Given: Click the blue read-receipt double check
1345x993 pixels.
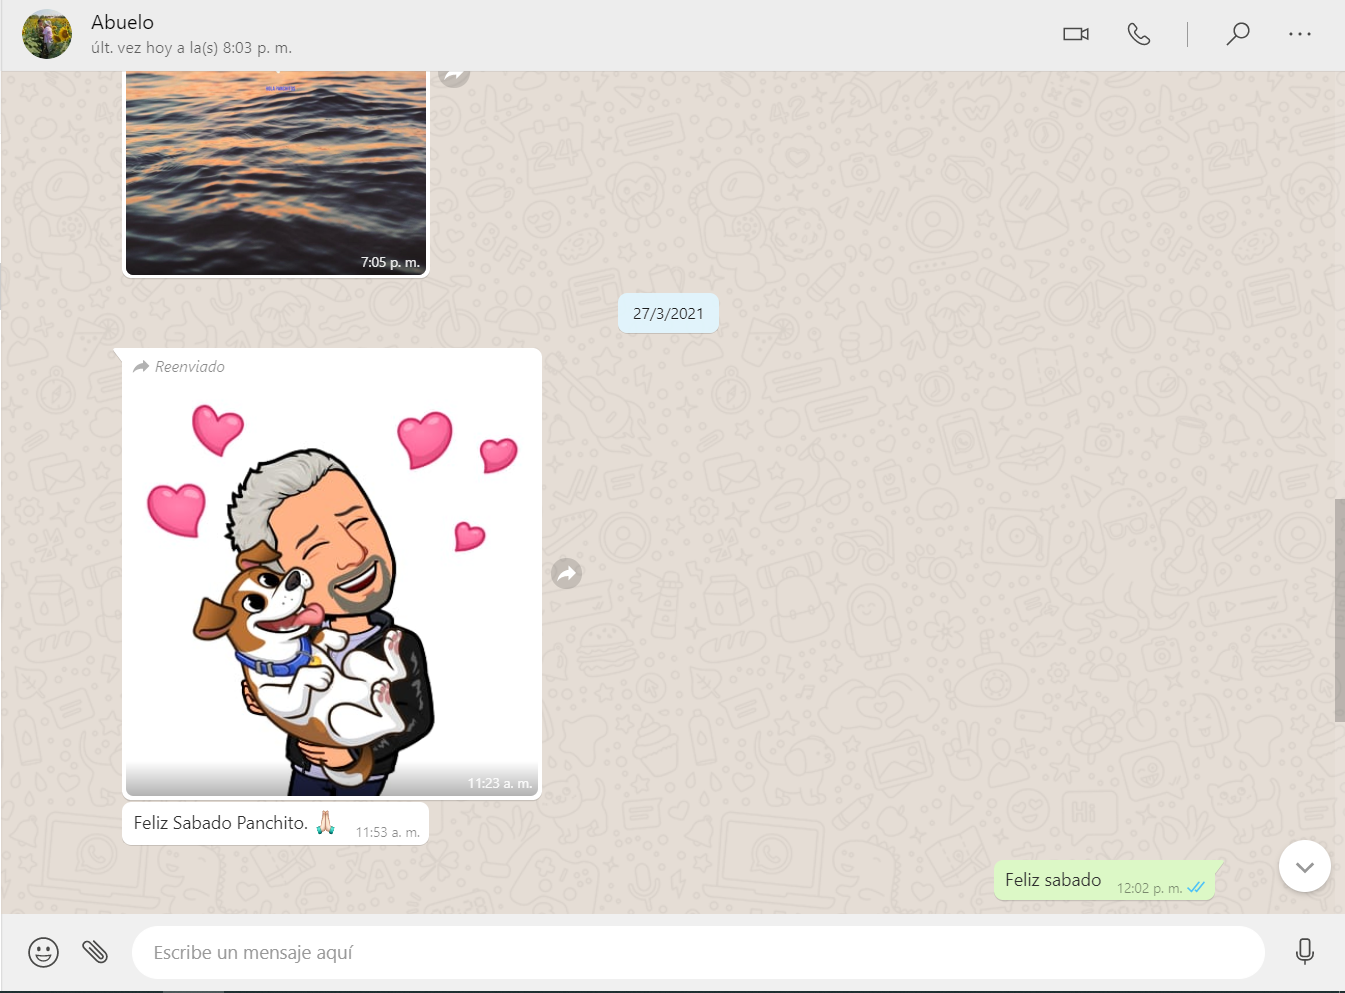Looking at the screenshot, I should (1196, 887).
